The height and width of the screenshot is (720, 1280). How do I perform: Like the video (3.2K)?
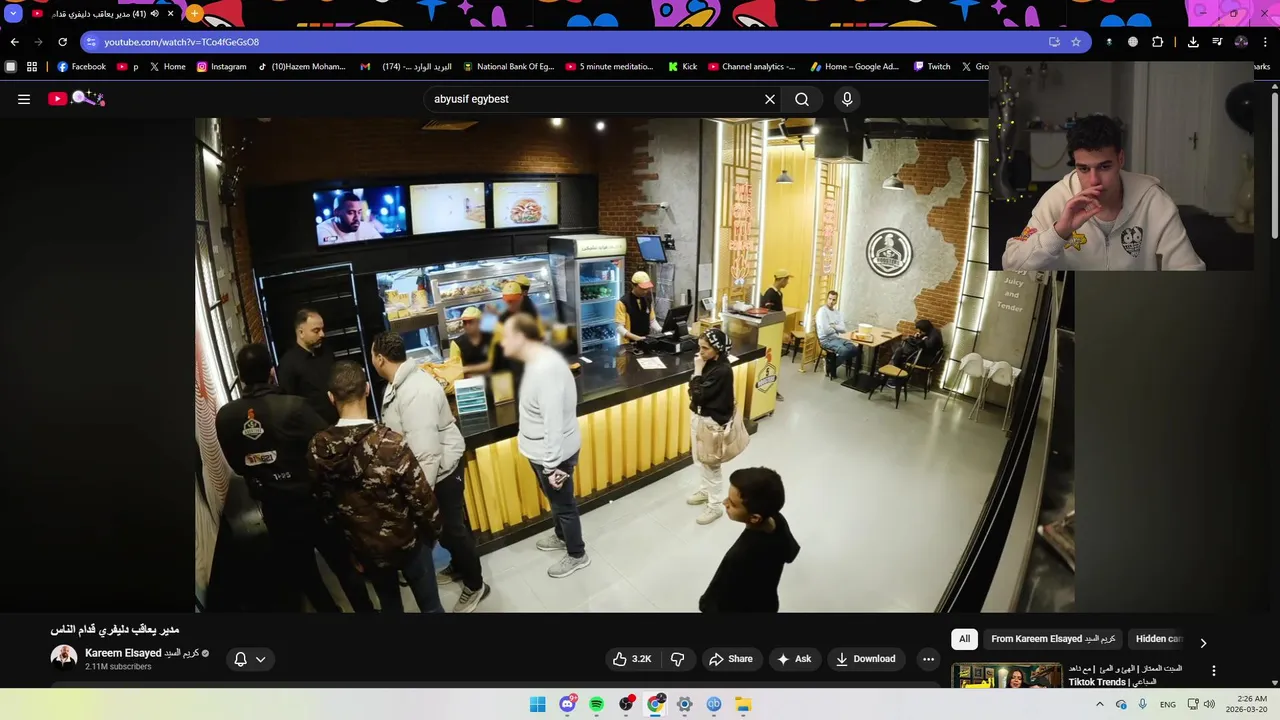[x=631, y=659]
